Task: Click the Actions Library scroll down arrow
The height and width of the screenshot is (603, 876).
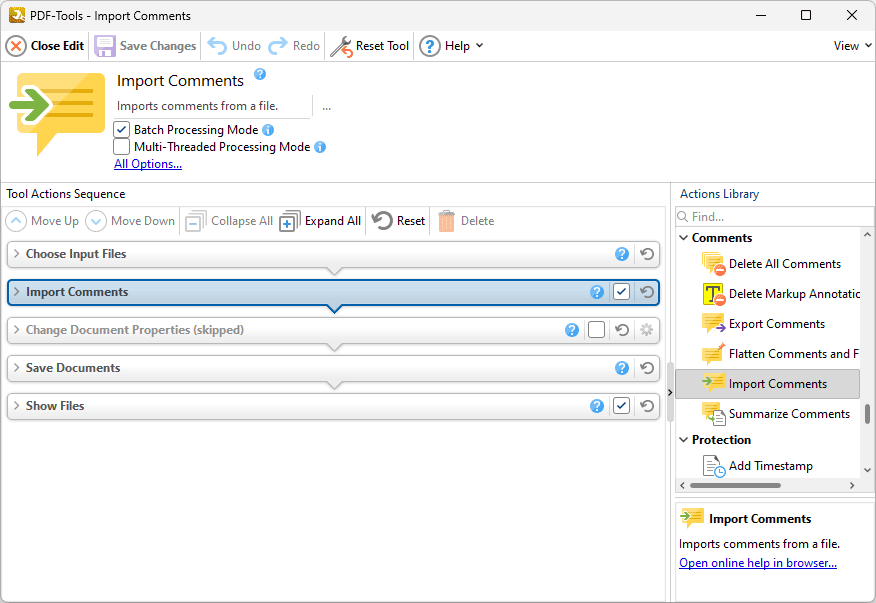Action: pyautogui.click(x=867, y=470)
